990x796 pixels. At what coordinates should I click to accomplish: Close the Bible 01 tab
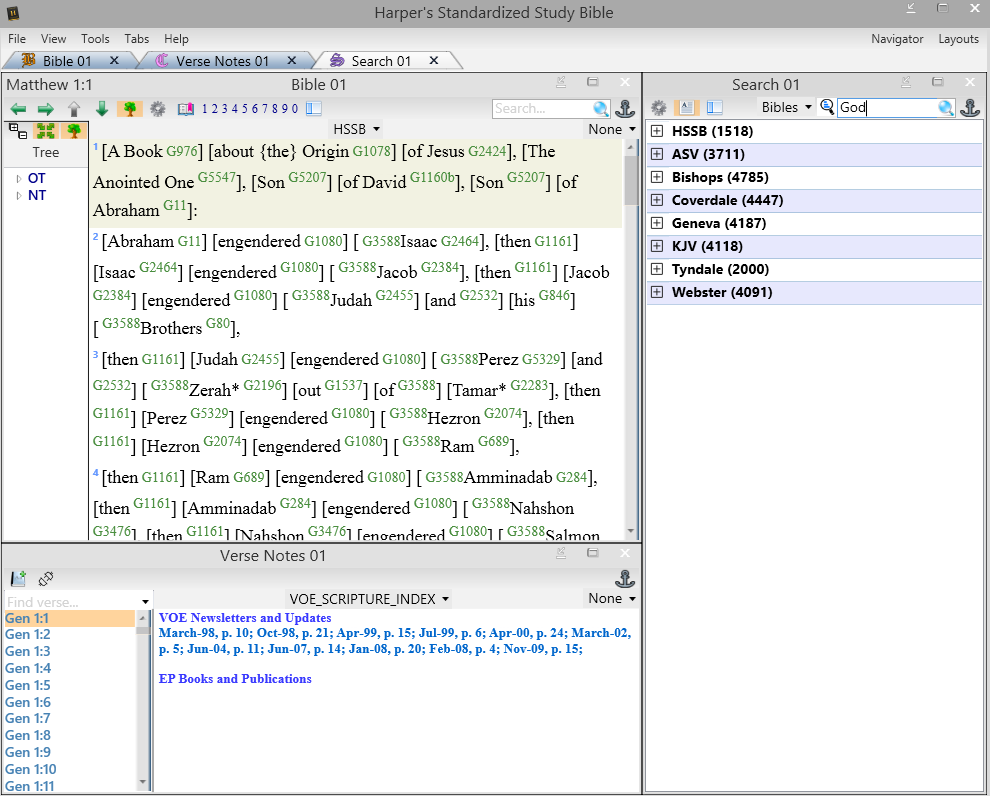pos(114,60)
